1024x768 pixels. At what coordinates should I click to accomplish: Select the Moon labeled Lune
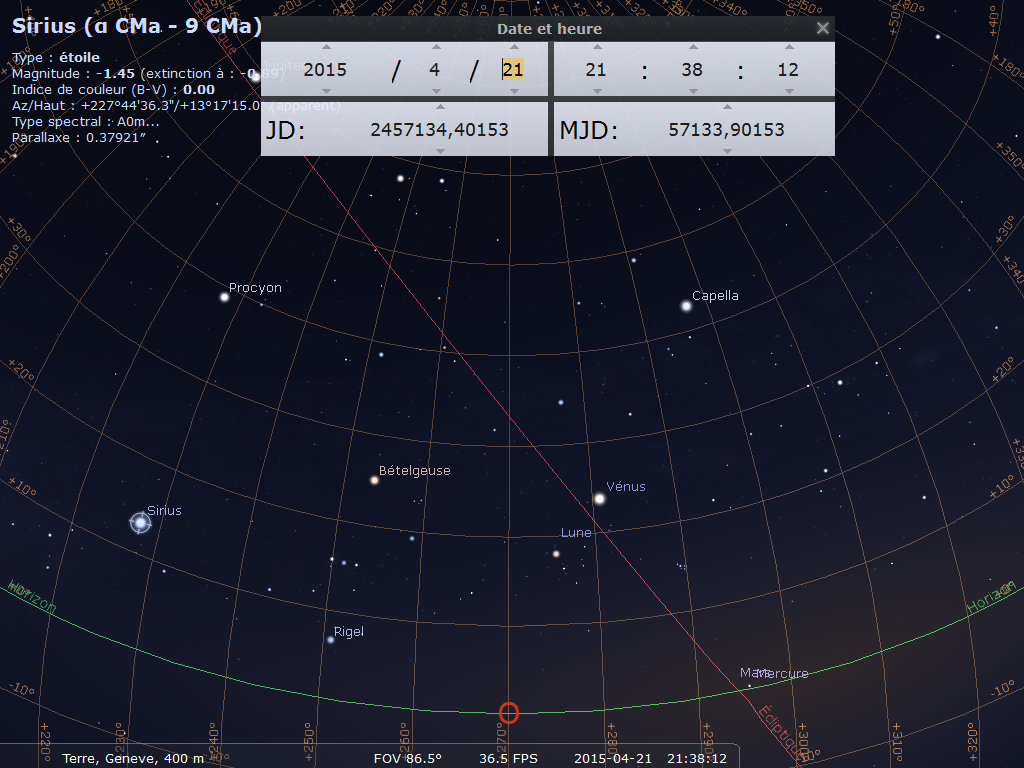pyautogui.click(x=556, y=553)
